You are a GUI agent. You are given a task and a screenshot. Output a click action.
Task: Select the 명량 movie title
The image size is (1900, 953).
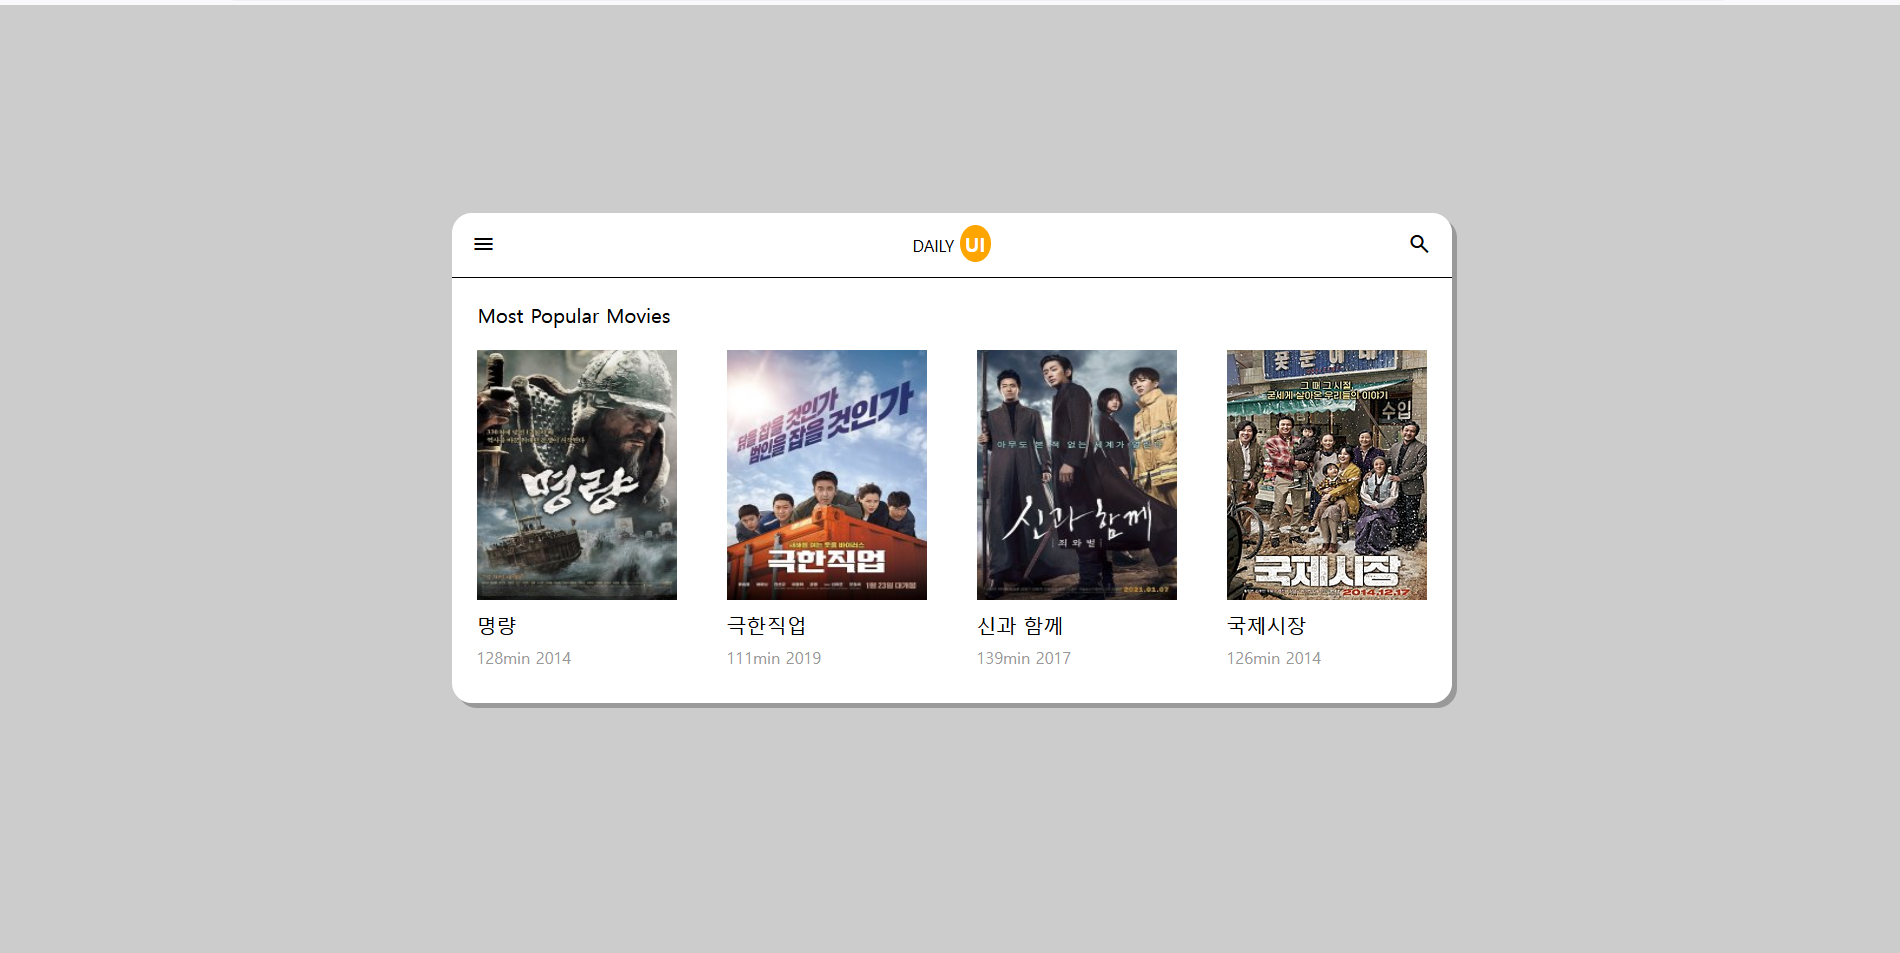pos(497,626)
